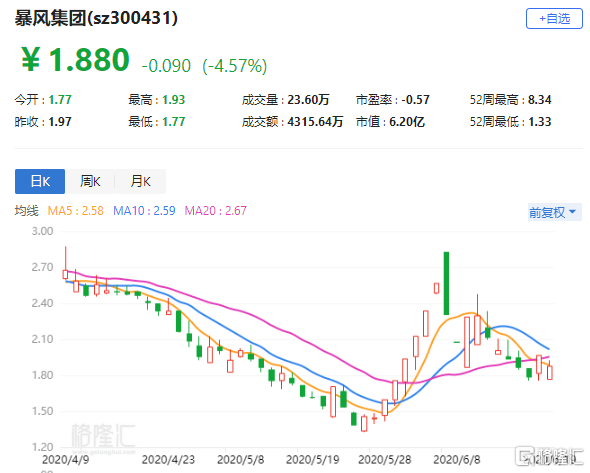Click date label 2020/5/28
Image resolution: width=590 pixels, height=473 pixels.
385,459
